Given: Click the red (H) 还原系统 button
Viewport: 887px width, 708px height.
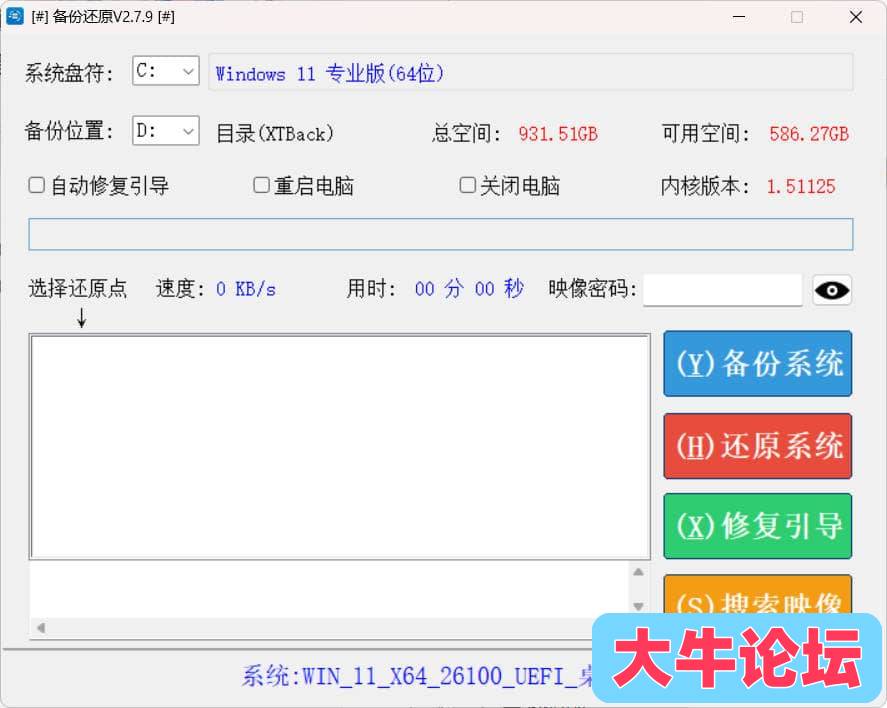Looking at the screenshot, I should pos(757,446).
